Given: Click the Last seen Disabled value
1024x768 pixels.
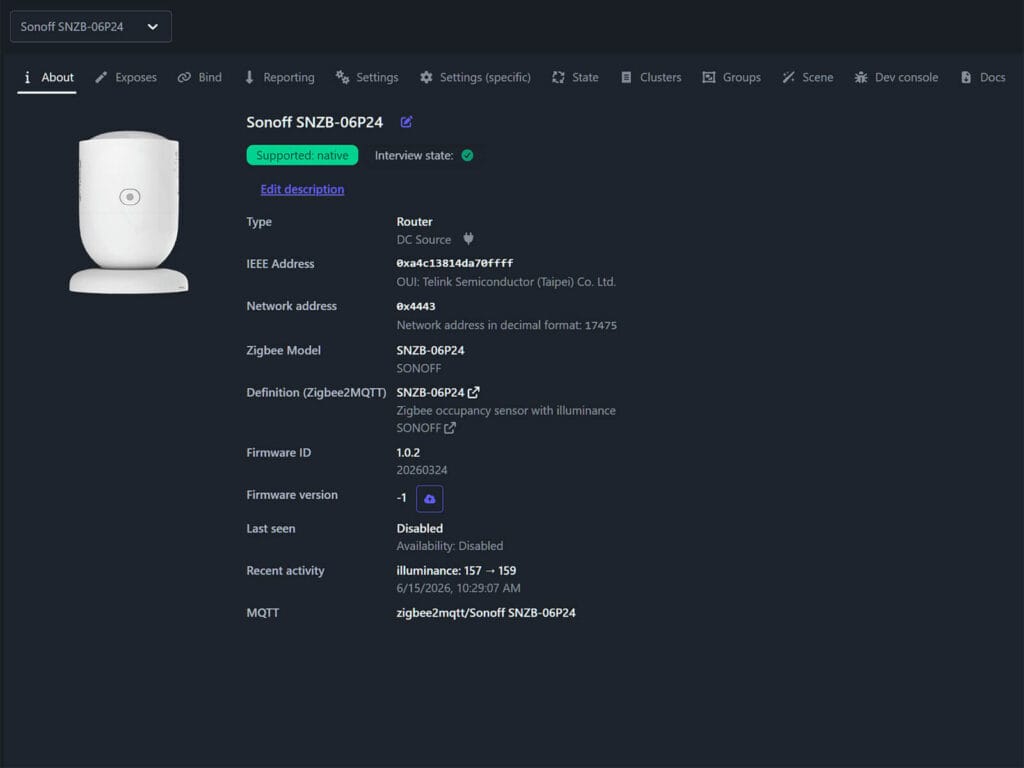Looking at the screenshot, I should coord(419,528).
